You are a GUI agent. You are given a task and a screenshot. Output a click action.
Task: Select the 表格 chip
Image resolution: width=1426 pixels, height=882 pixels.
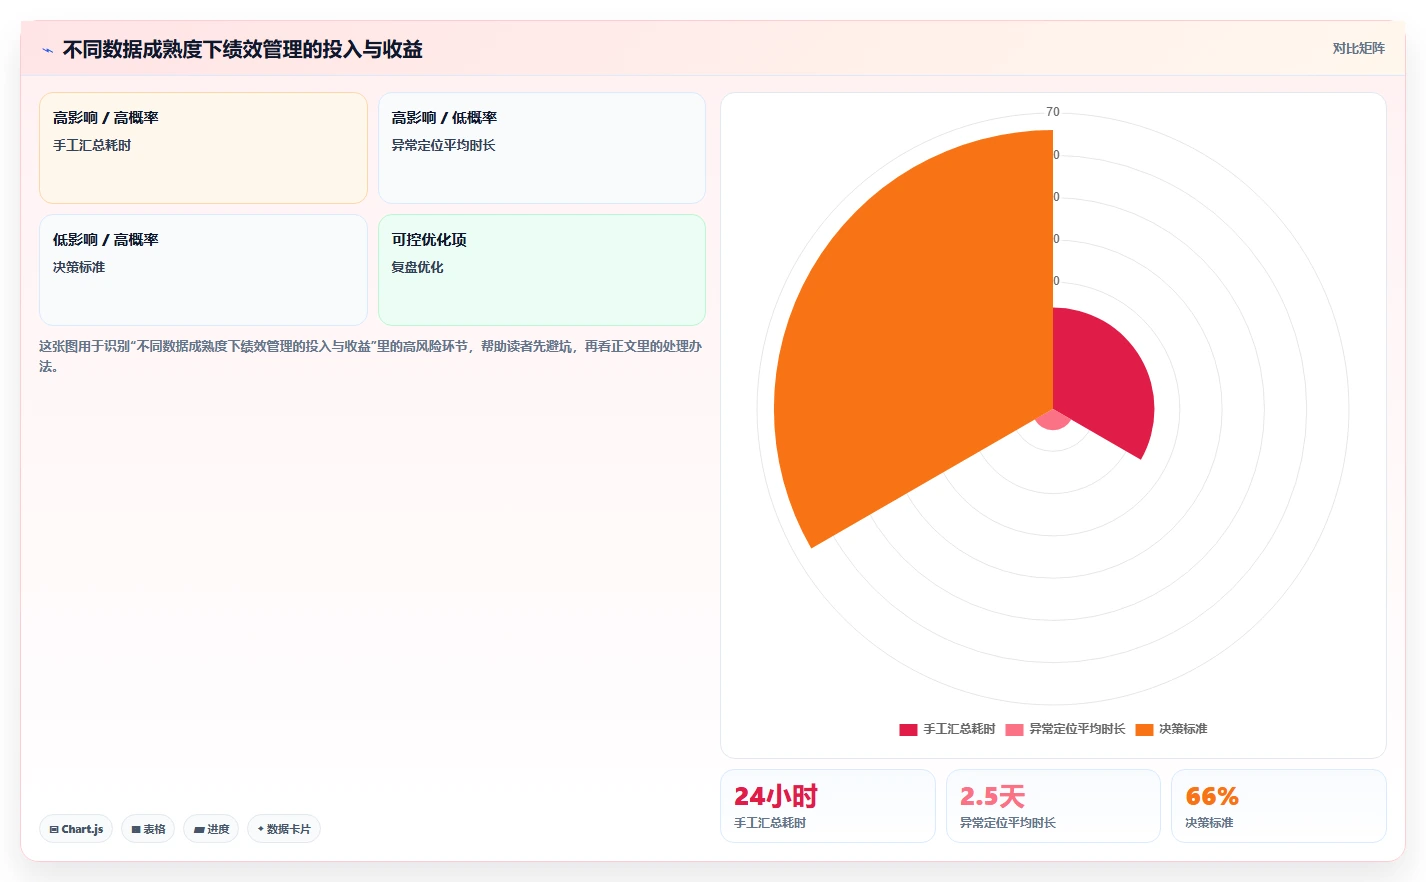click(148, 829)
